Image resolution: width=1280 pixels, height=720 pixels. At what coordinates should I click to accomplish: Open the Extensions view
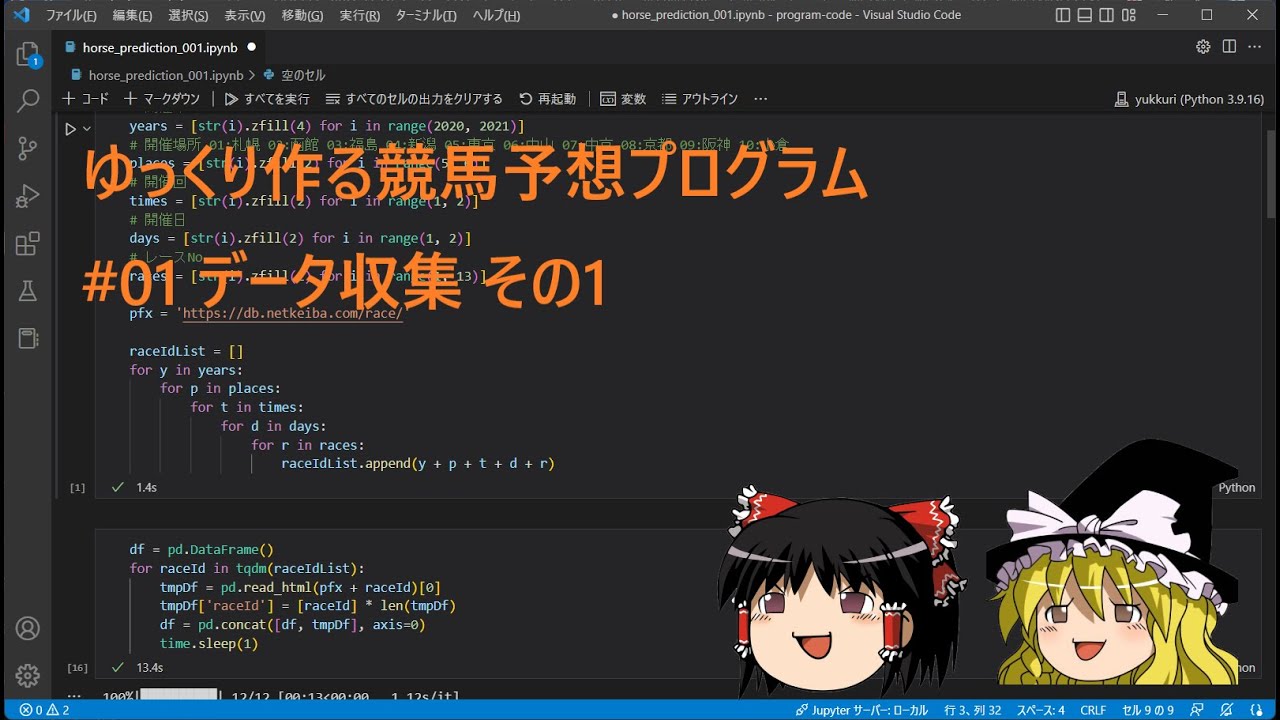[x=27, y=243]
